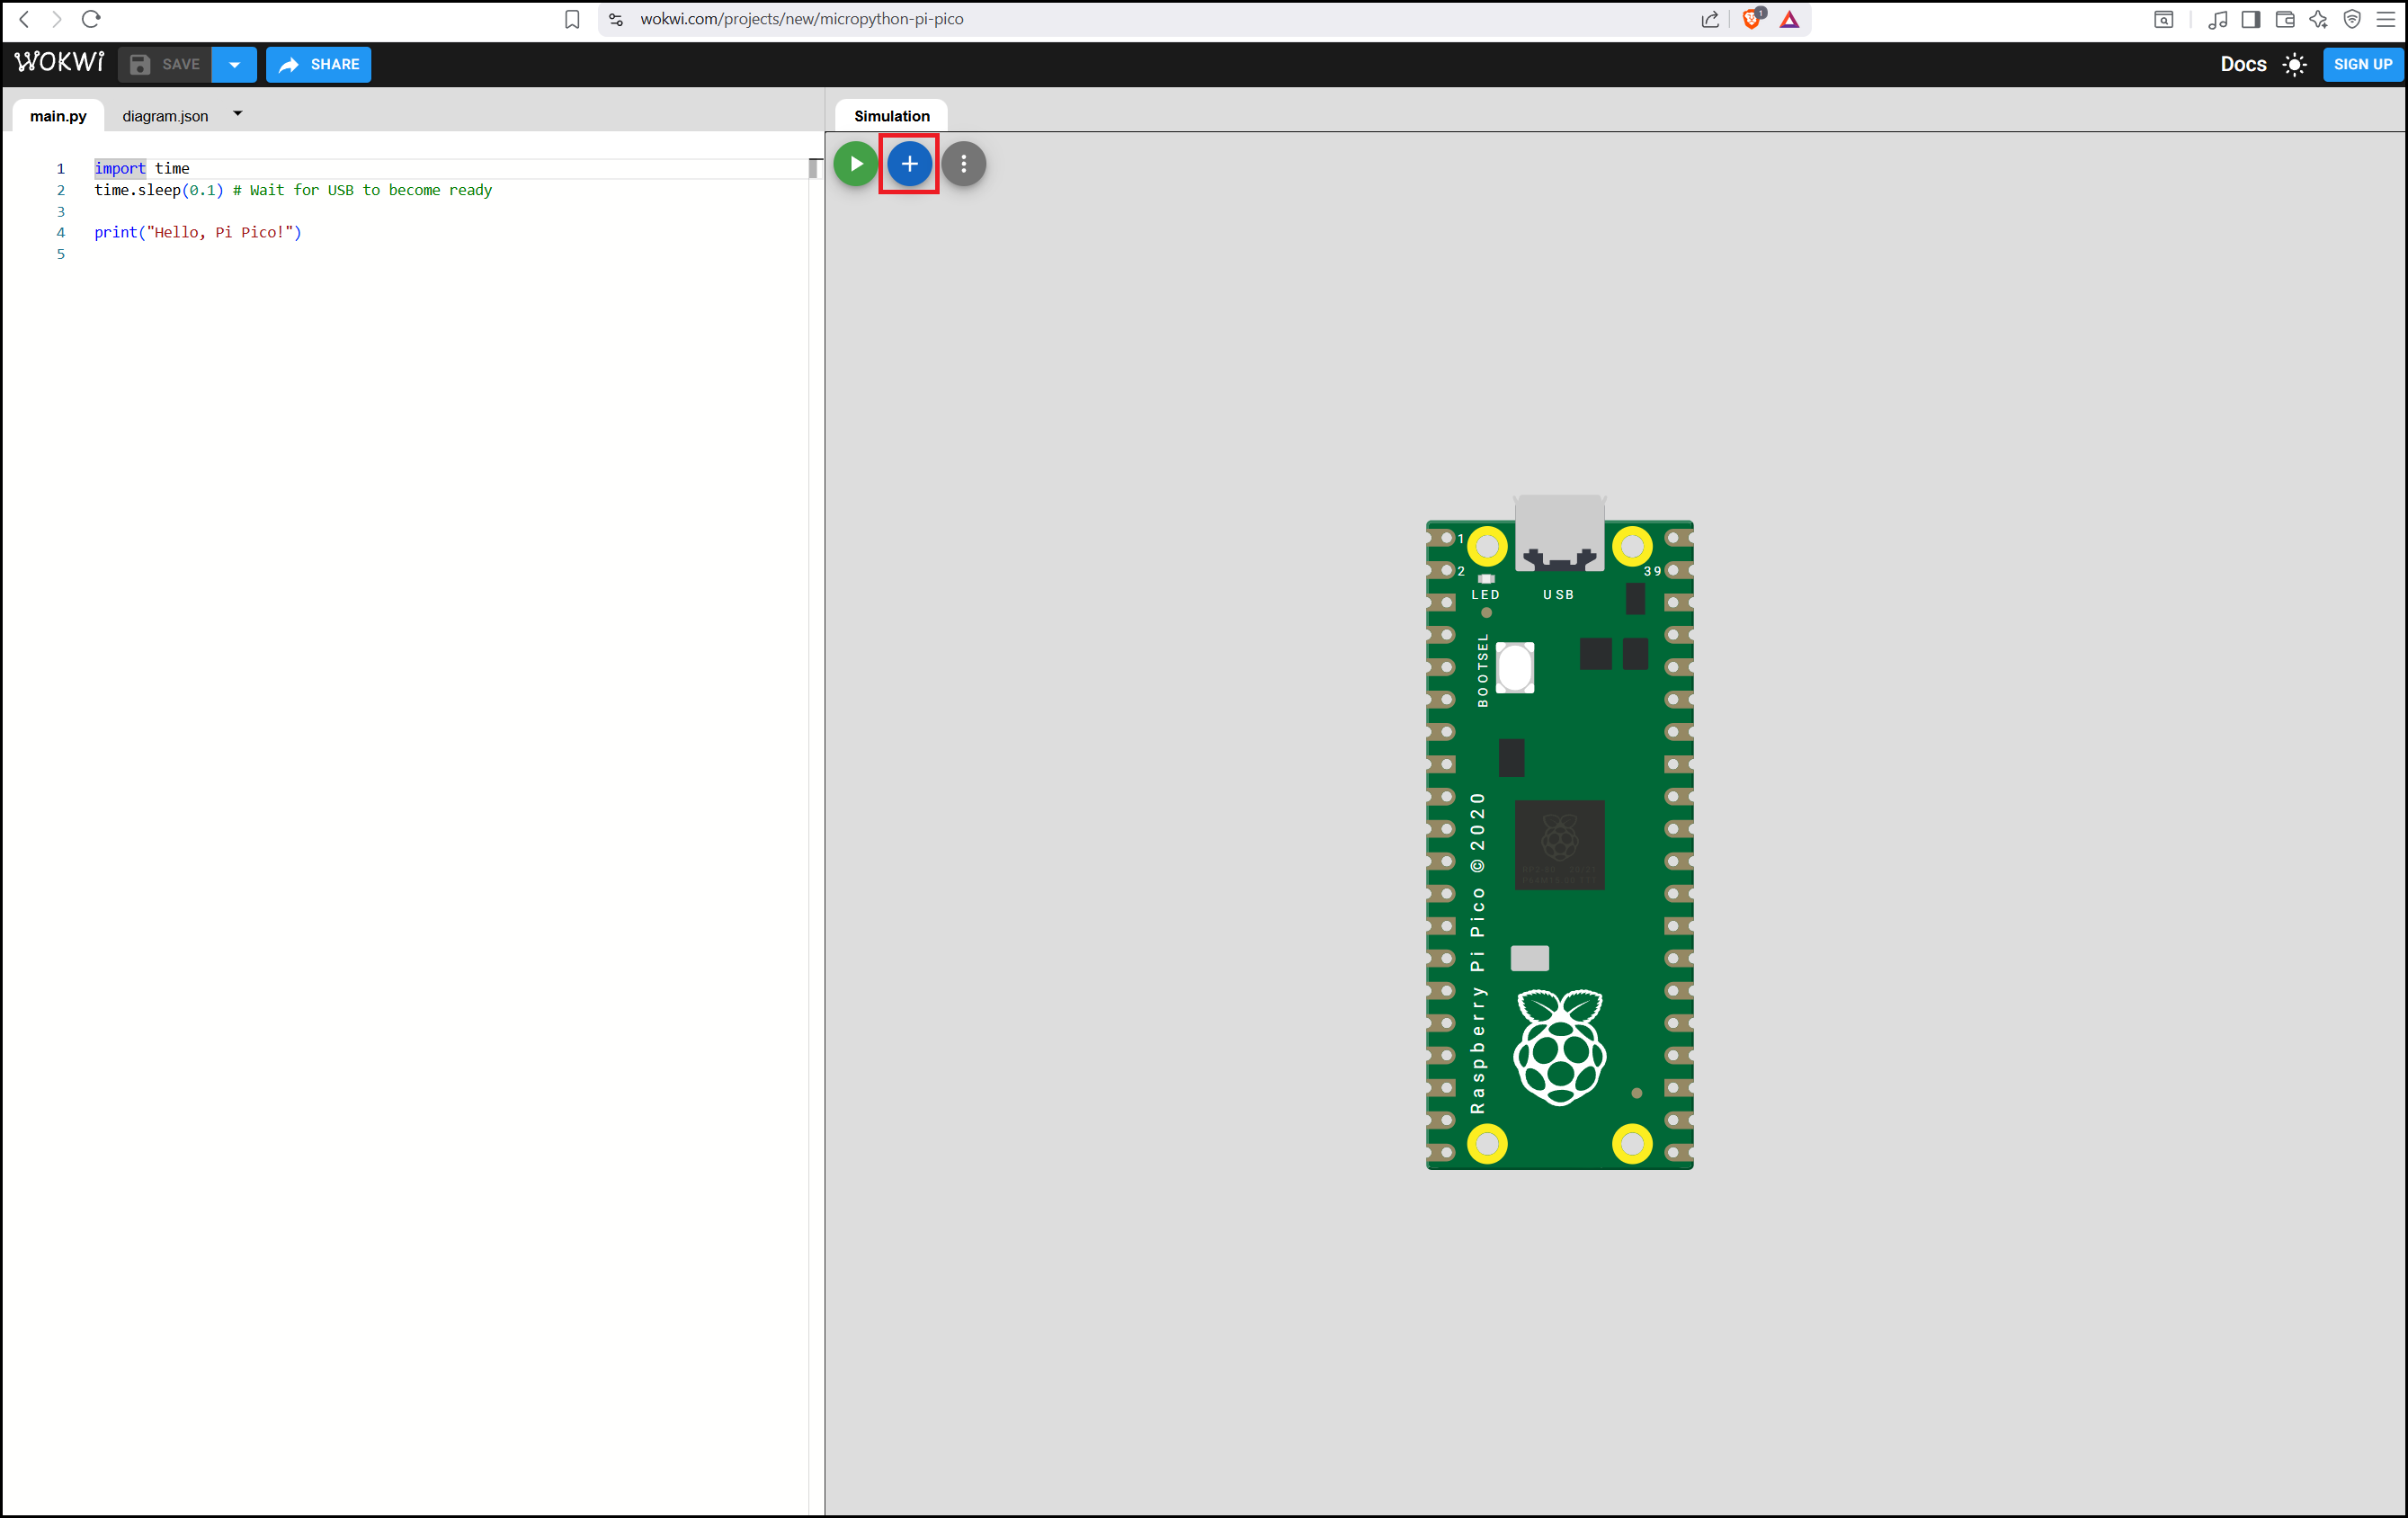Save the project with the SAVE button

[x=165, y=64]
